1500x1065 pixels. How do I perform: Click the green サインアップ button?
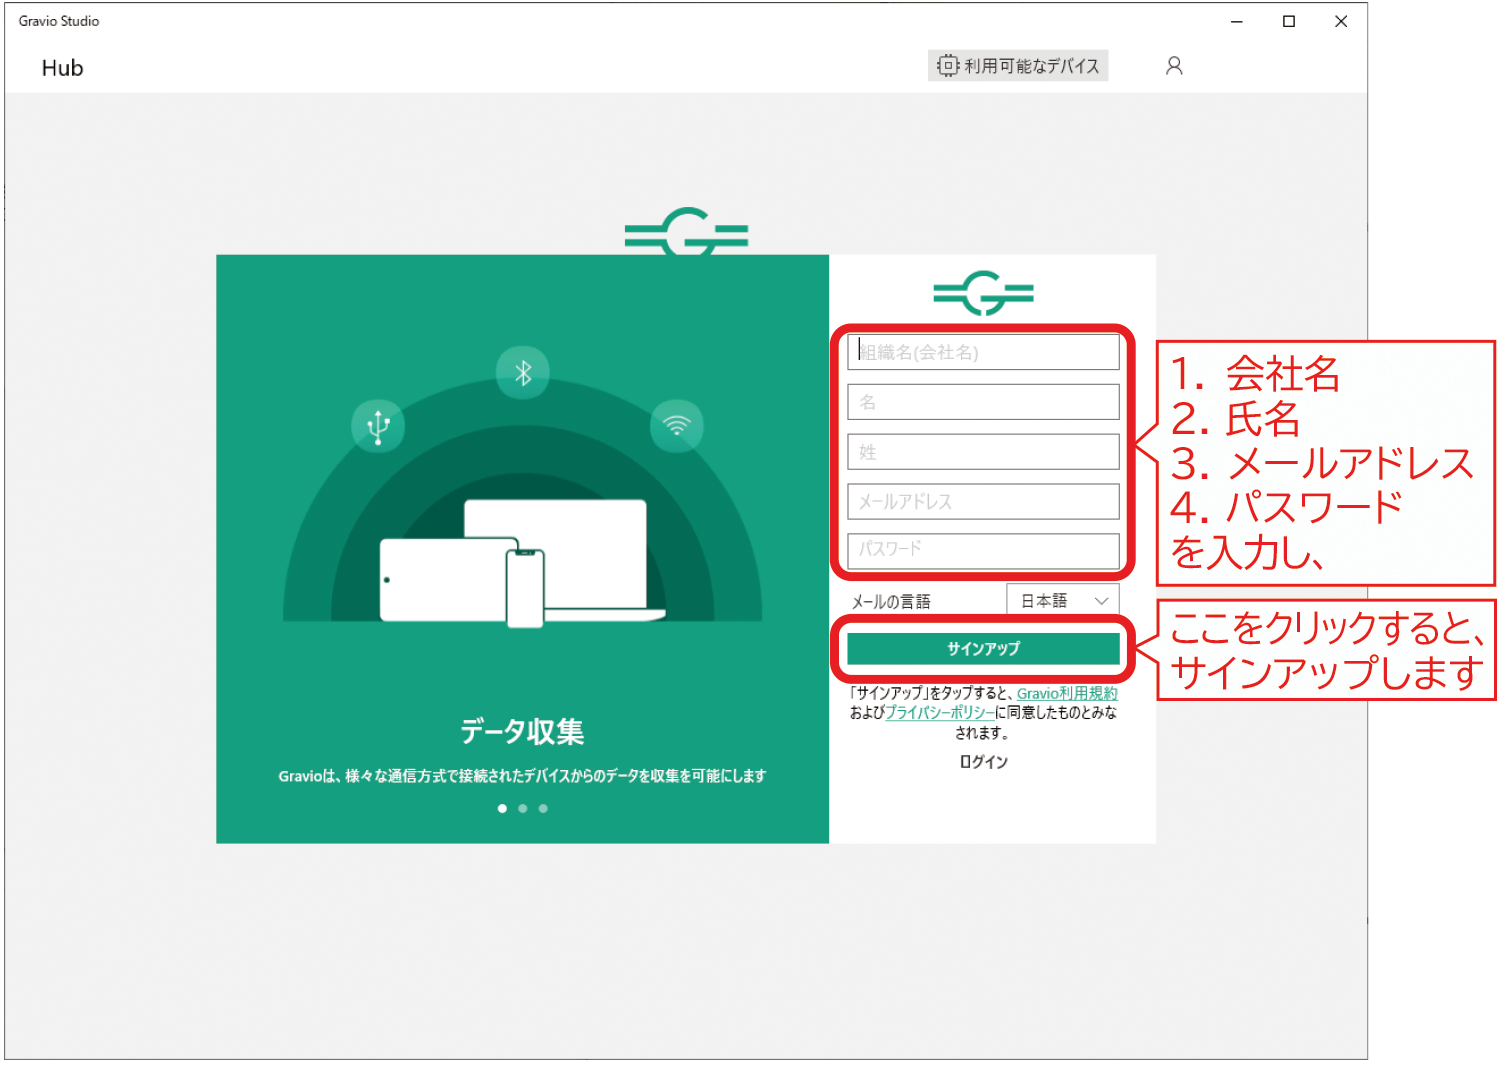(983, 649)
